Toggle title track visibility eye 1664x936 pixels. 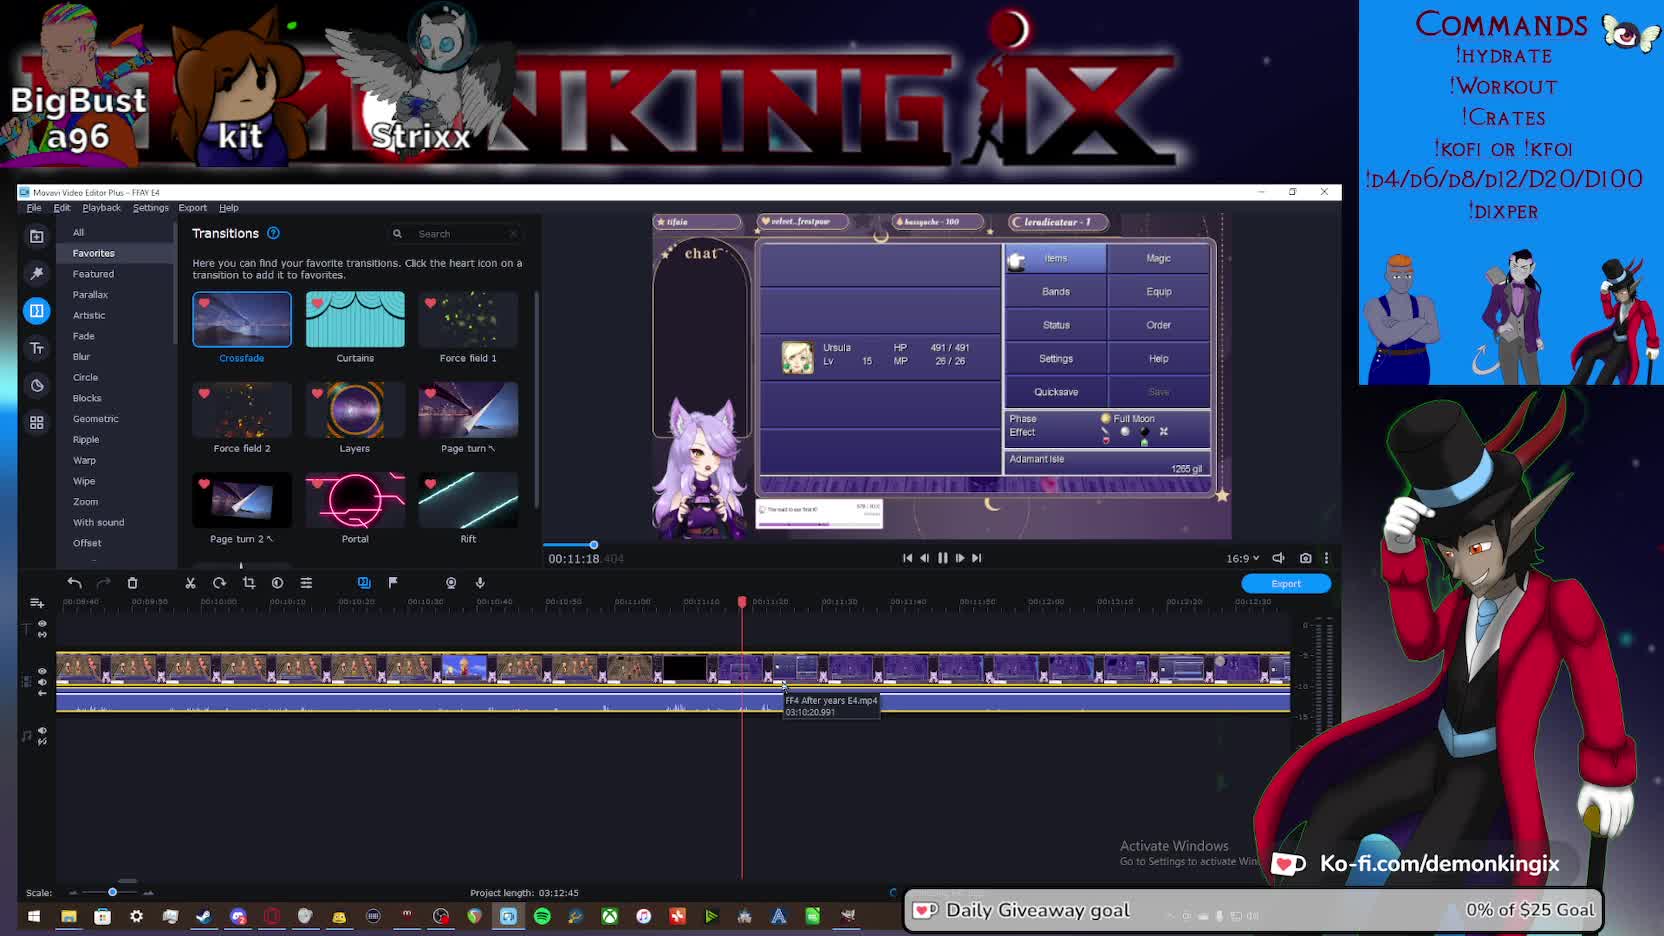coord(42,623)
